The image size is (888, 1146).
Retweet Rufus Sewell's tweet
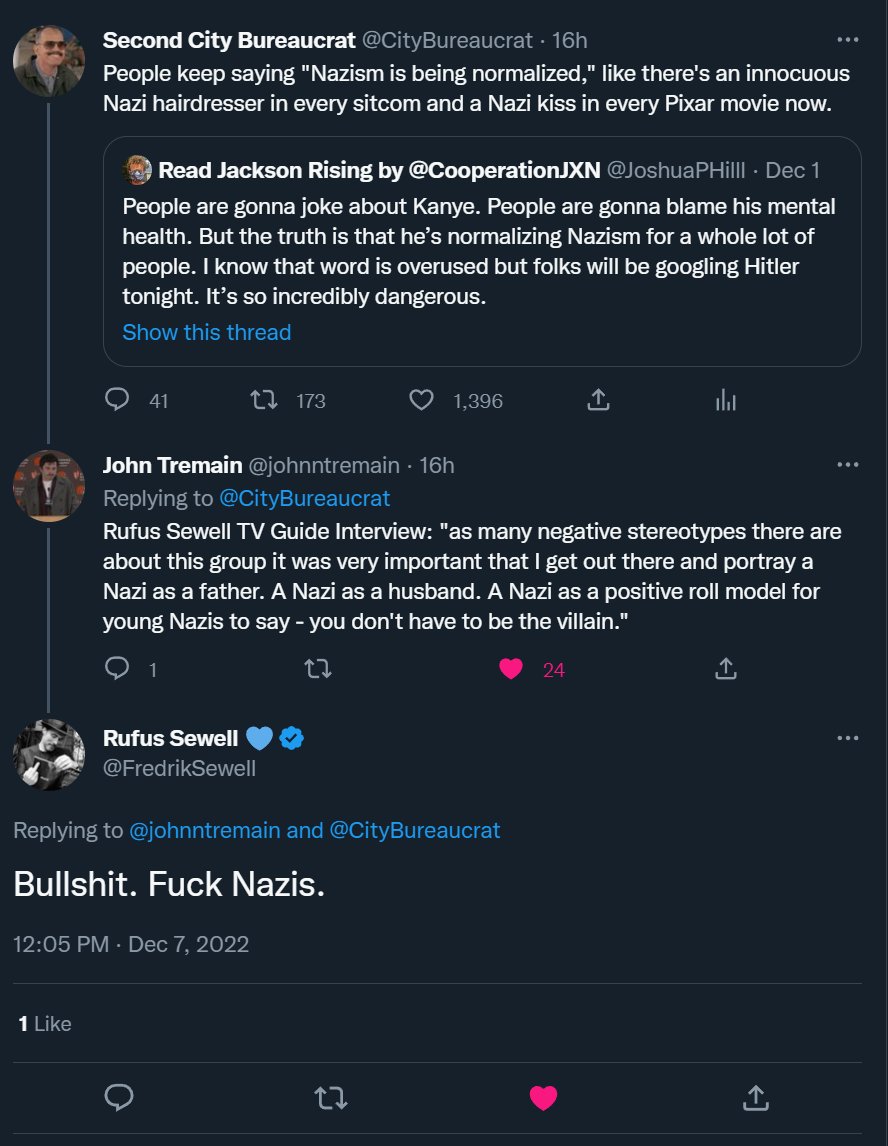click(331, 1097)
